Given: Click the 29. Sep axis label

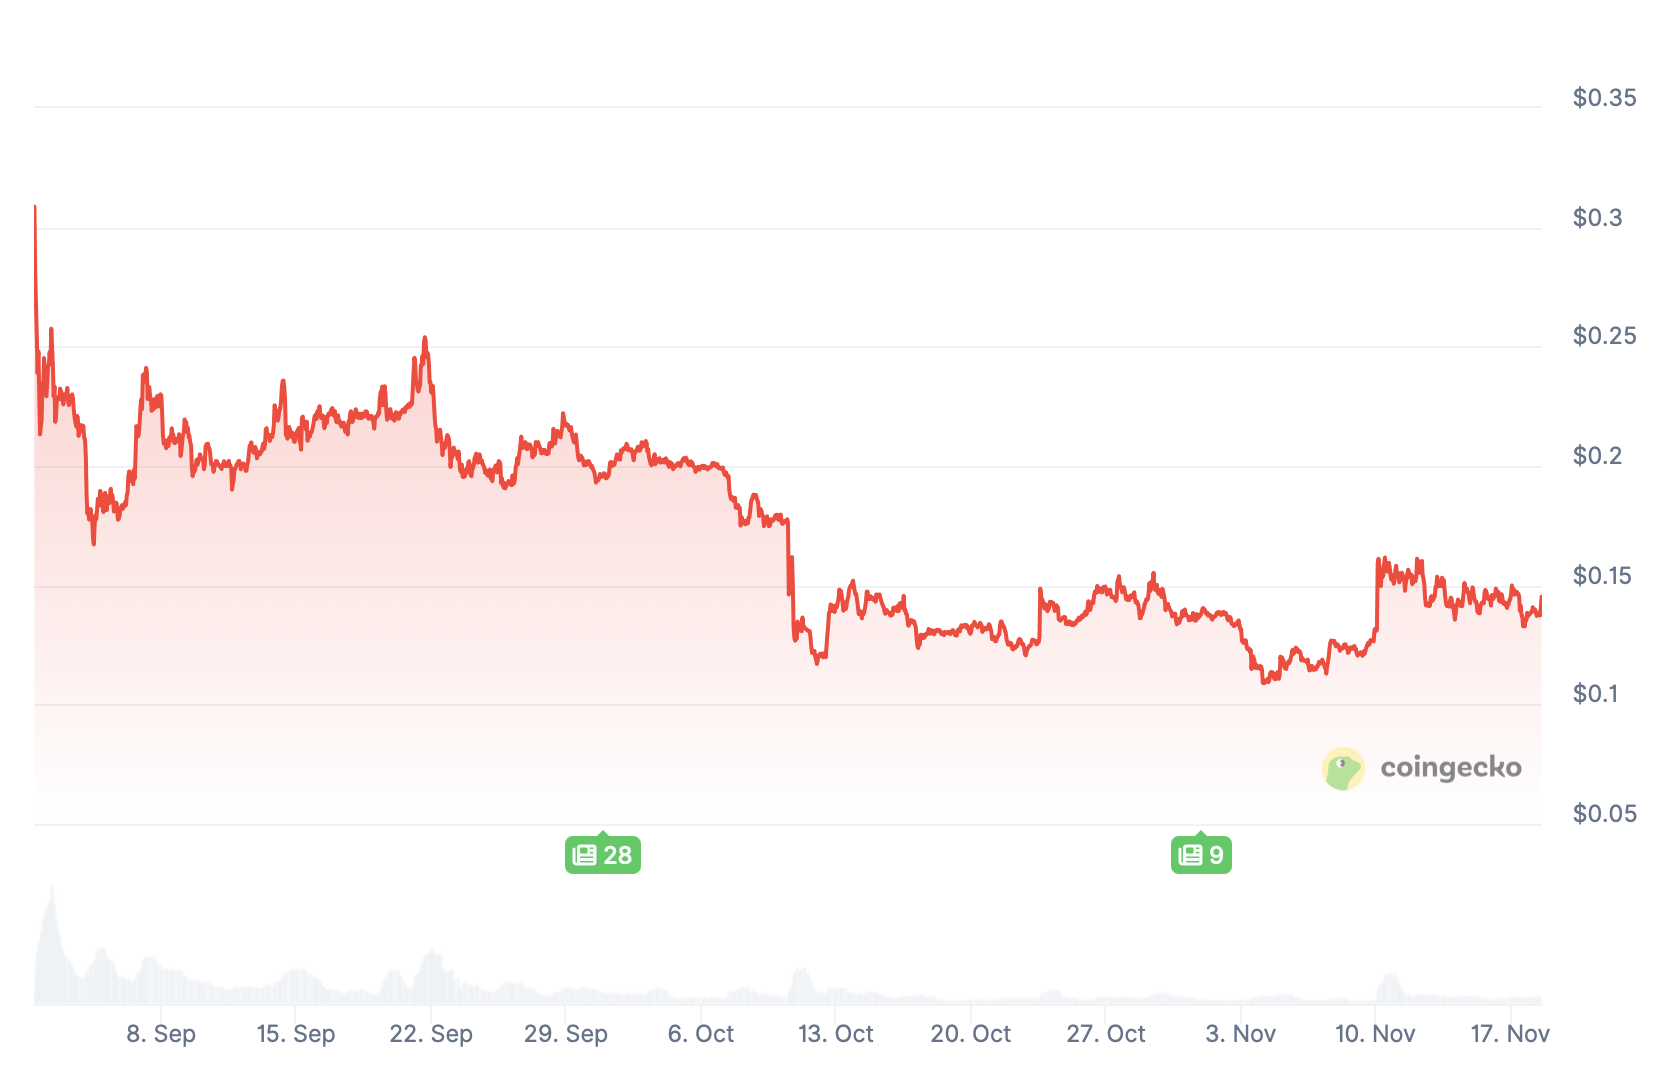Looking at the screenshot, I should click(x=566, y=1034).
